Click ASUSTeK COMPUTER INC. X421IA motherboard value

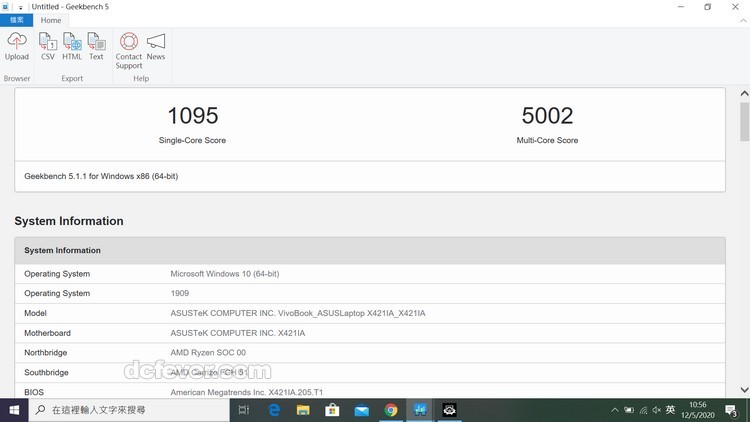tap(238, 333)
